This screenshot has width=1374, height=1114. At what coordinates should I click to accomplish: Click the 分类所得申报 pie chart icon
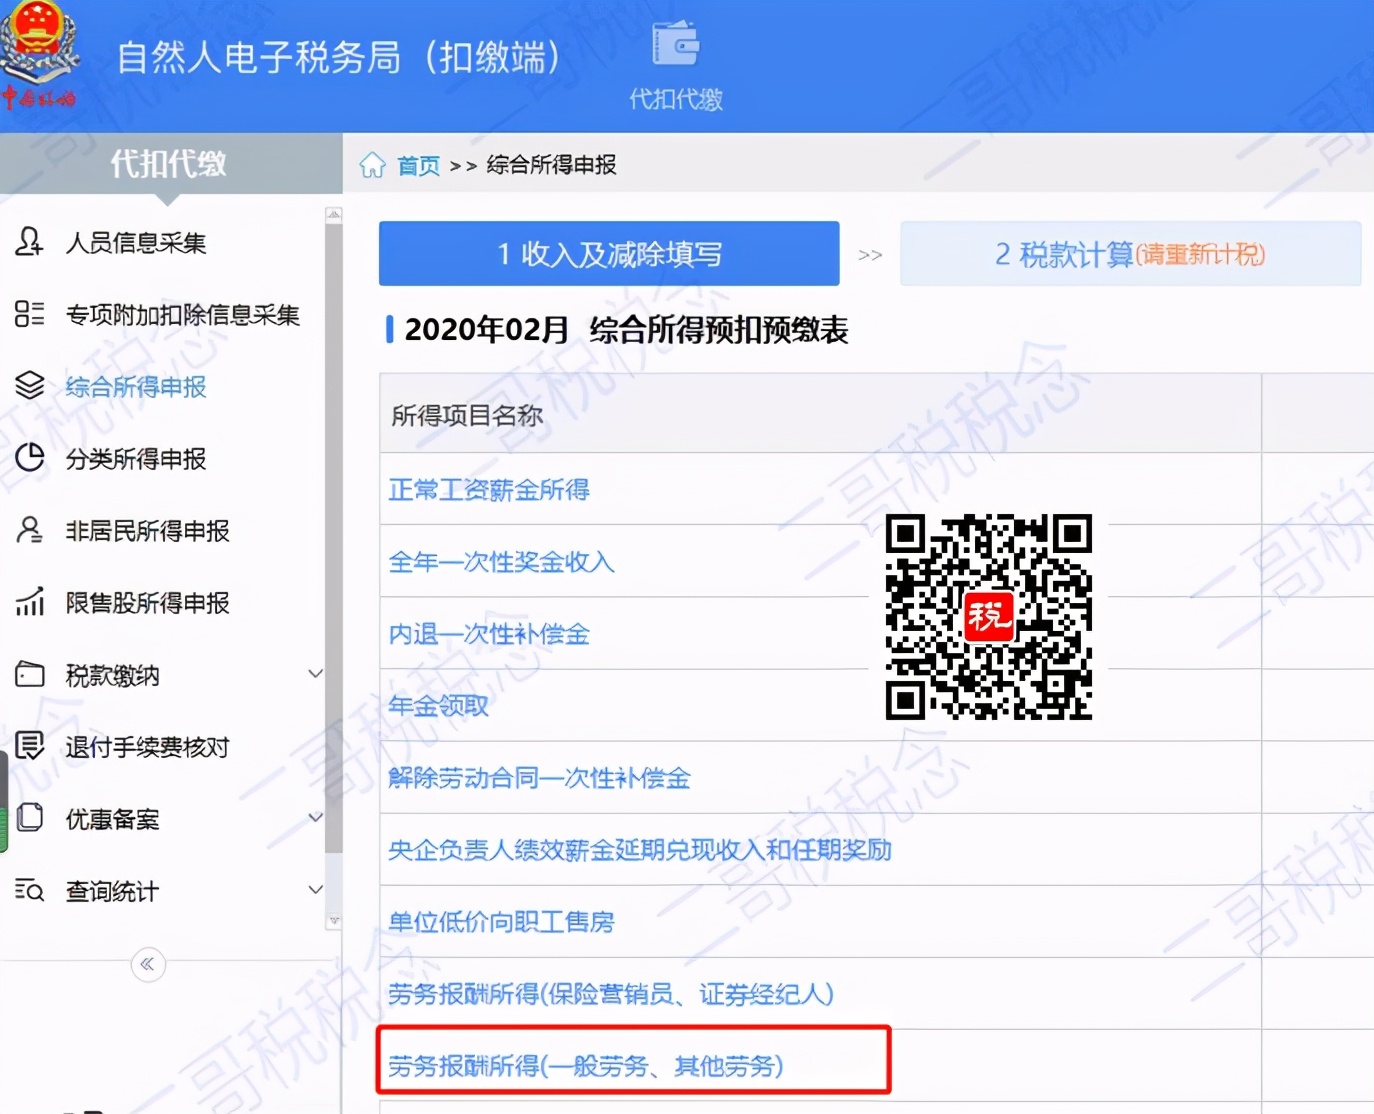(x=29, y=458)
